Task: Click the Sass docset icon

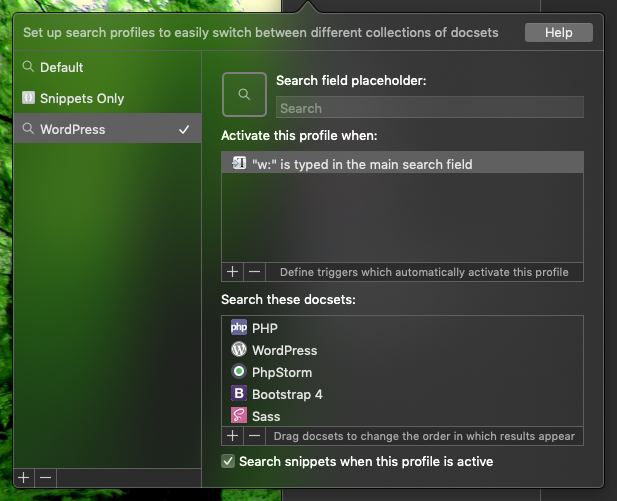Action: click(239, 415)
